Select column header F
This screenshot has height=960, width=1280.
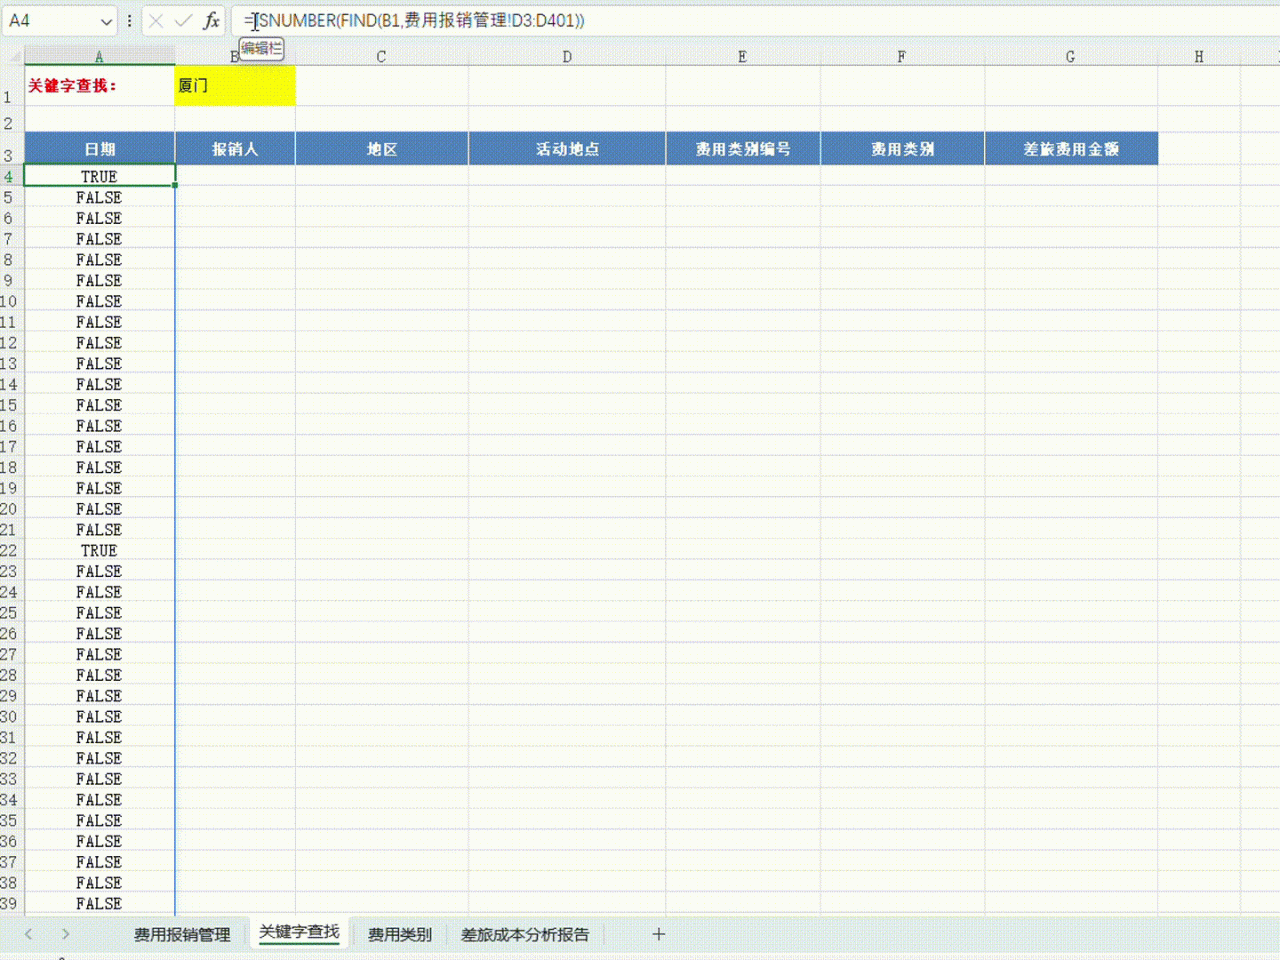pyautogui.click(x=902, y=56)
